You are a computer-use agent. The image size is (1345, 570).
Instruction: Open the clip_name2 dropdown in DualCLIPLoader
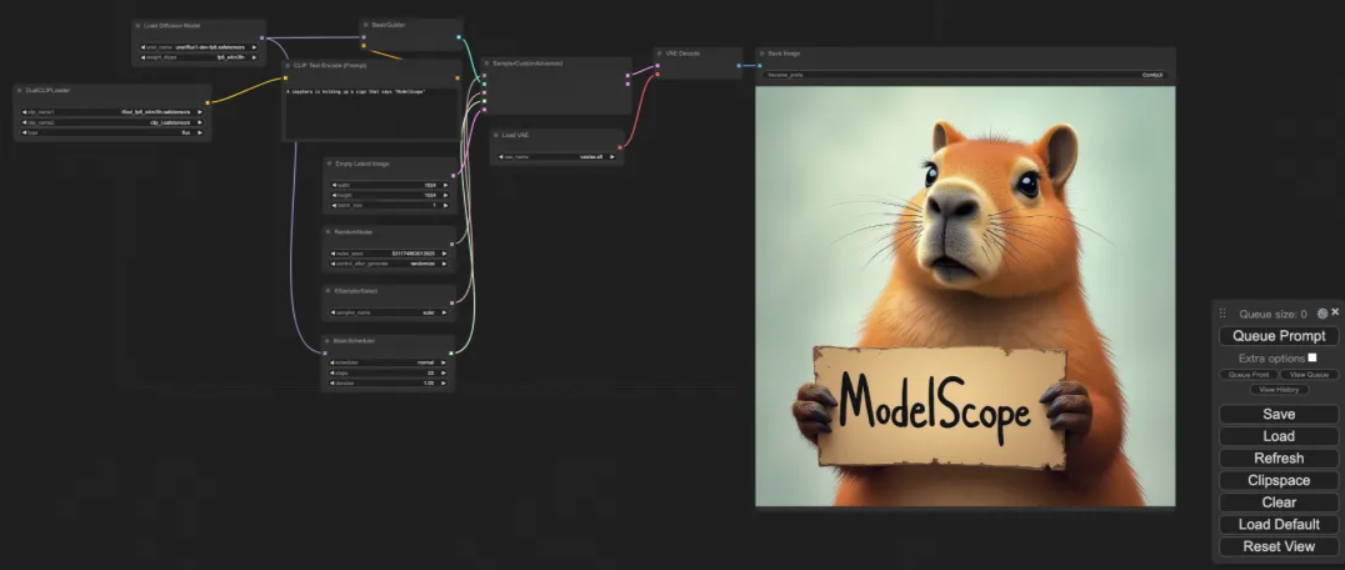click(112, 122)
